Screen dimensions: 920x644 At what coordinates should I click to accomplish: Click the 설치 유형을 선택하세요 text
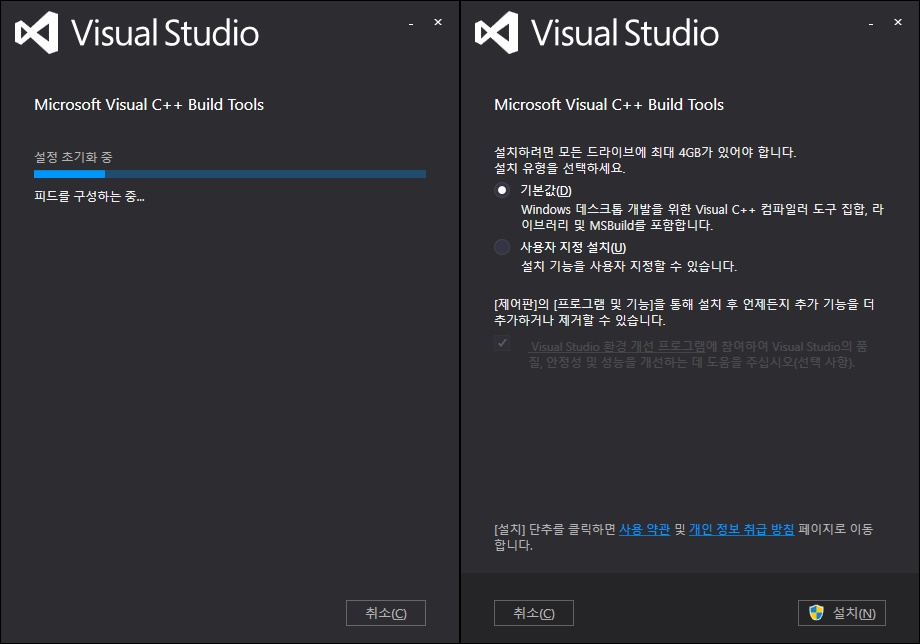point(560,168)
